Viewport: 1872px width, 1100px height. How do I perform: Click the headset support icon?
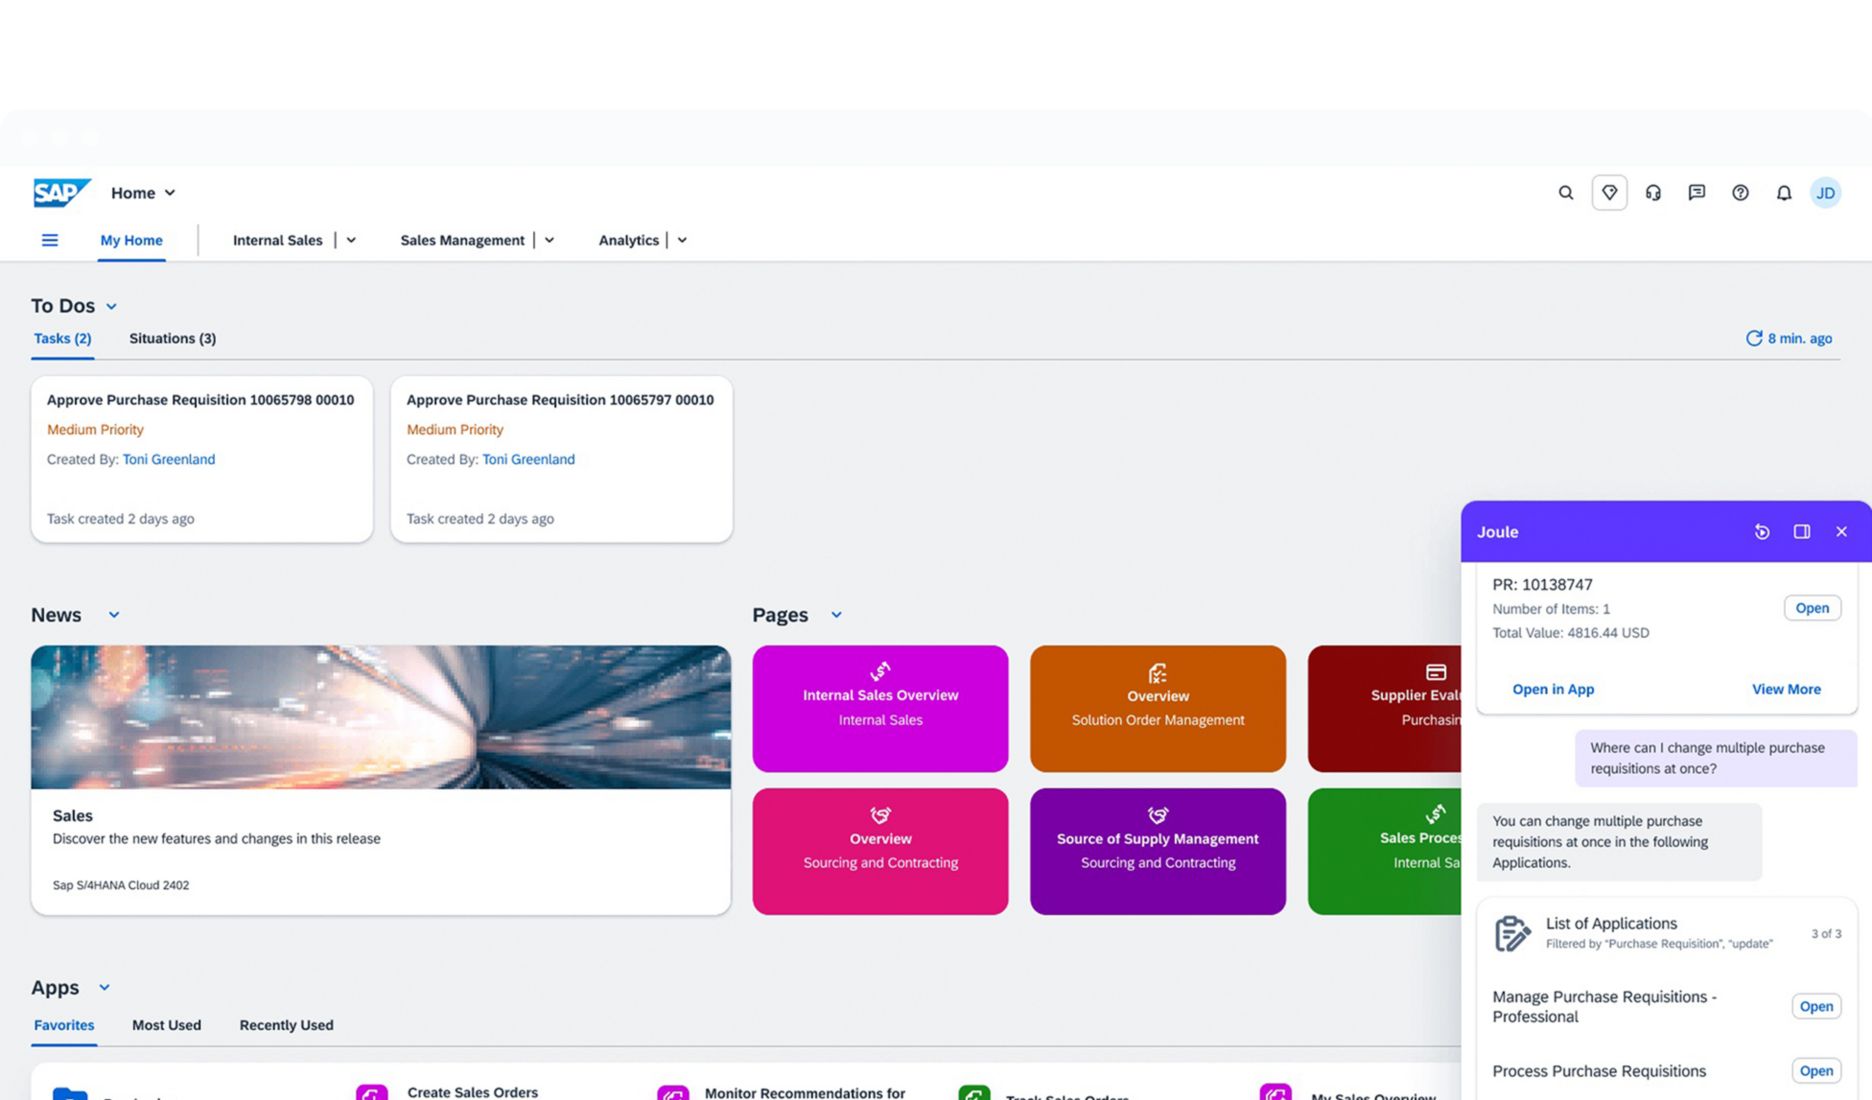(x=1653, y=193)
